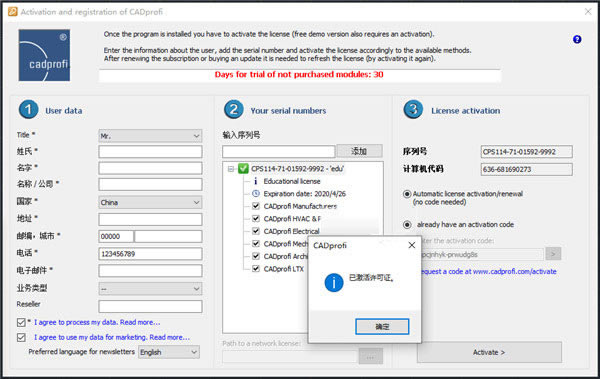The height and width of the screenshot is (379, 600).
Task: Open the country dropdown showing China
Action: click(150, 202)
